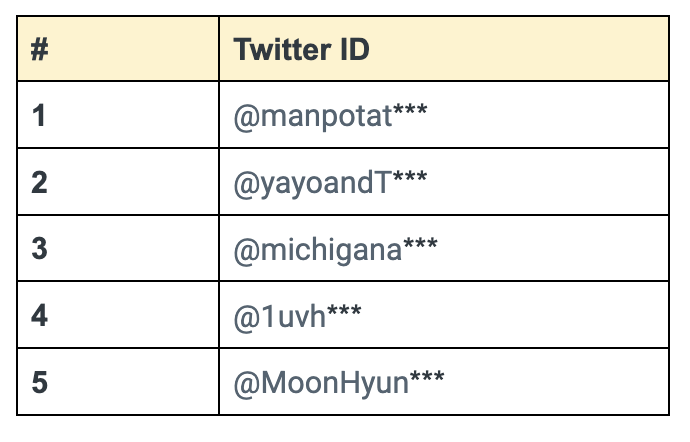Click the # column header
Image resolution: width=690 pixels, height=442 pixels.
118,48
